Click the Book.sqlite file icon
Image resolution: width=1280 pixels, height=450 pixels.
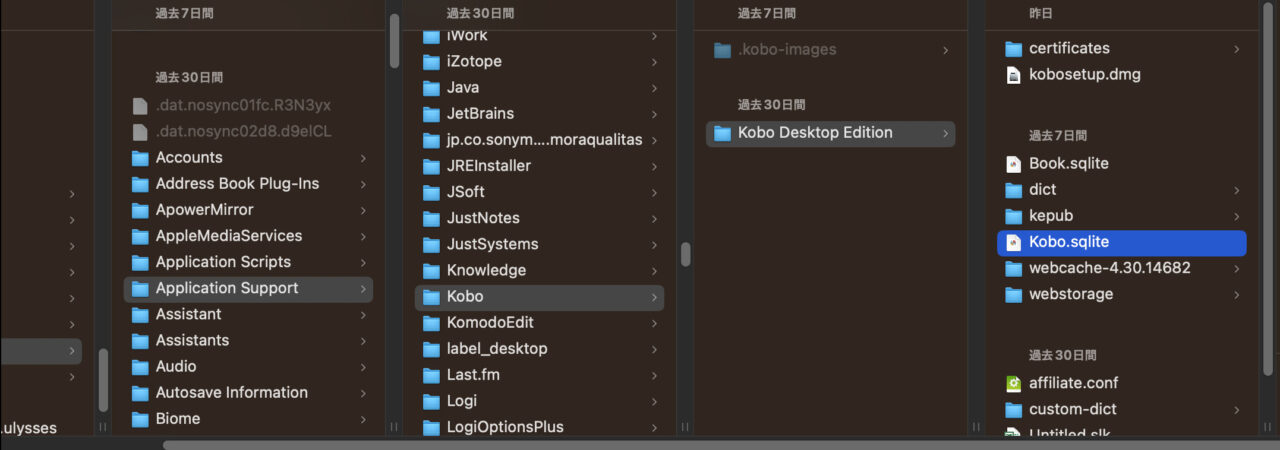tap(1013, 163)
